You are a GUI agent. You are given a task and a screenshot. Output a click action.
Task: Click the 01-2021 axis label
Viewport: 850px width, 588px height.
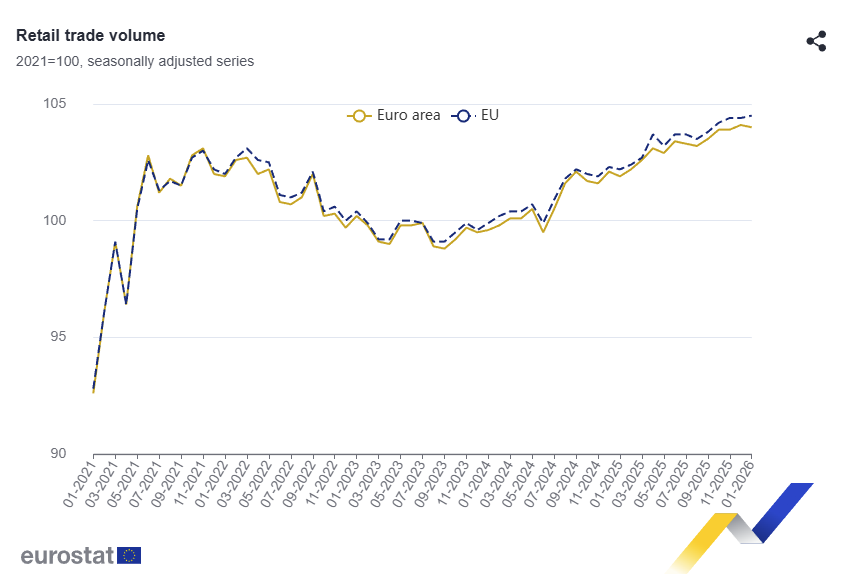[x=79, y=484]
